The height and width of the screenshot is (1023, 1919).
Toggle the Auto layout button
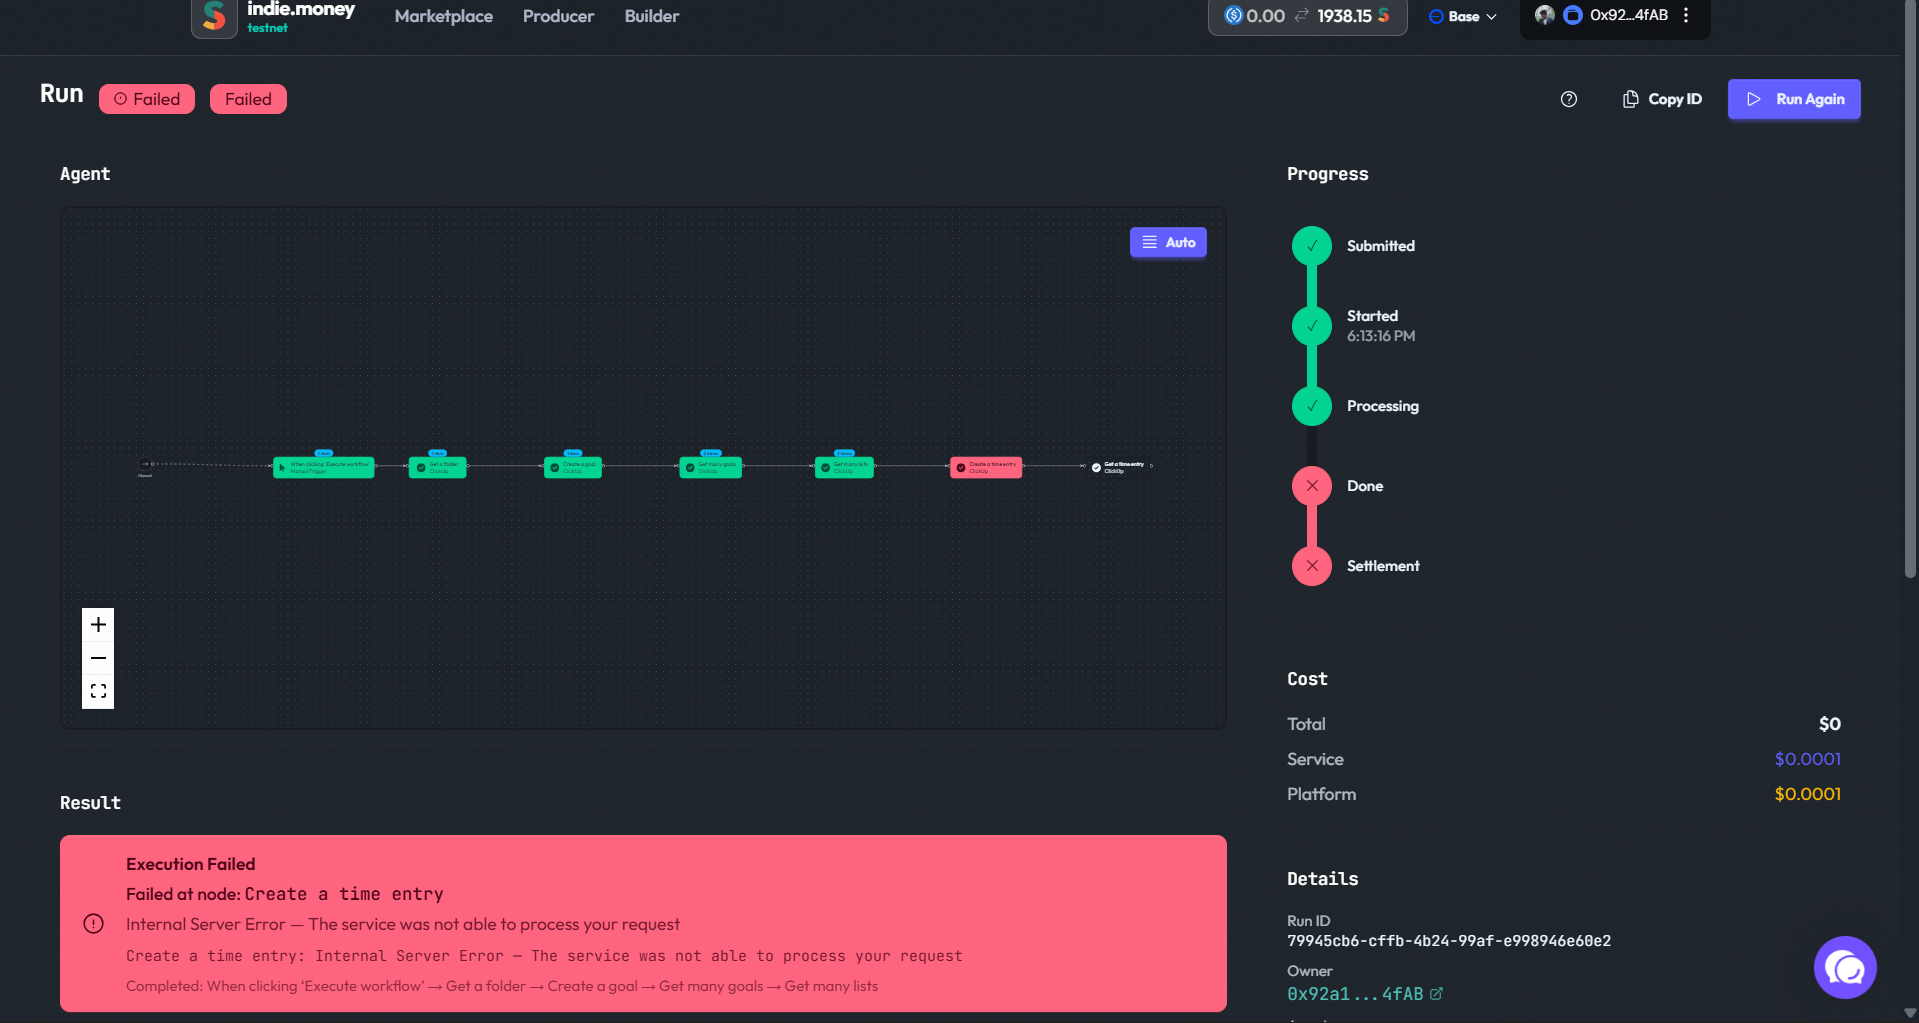point(1167,242)
